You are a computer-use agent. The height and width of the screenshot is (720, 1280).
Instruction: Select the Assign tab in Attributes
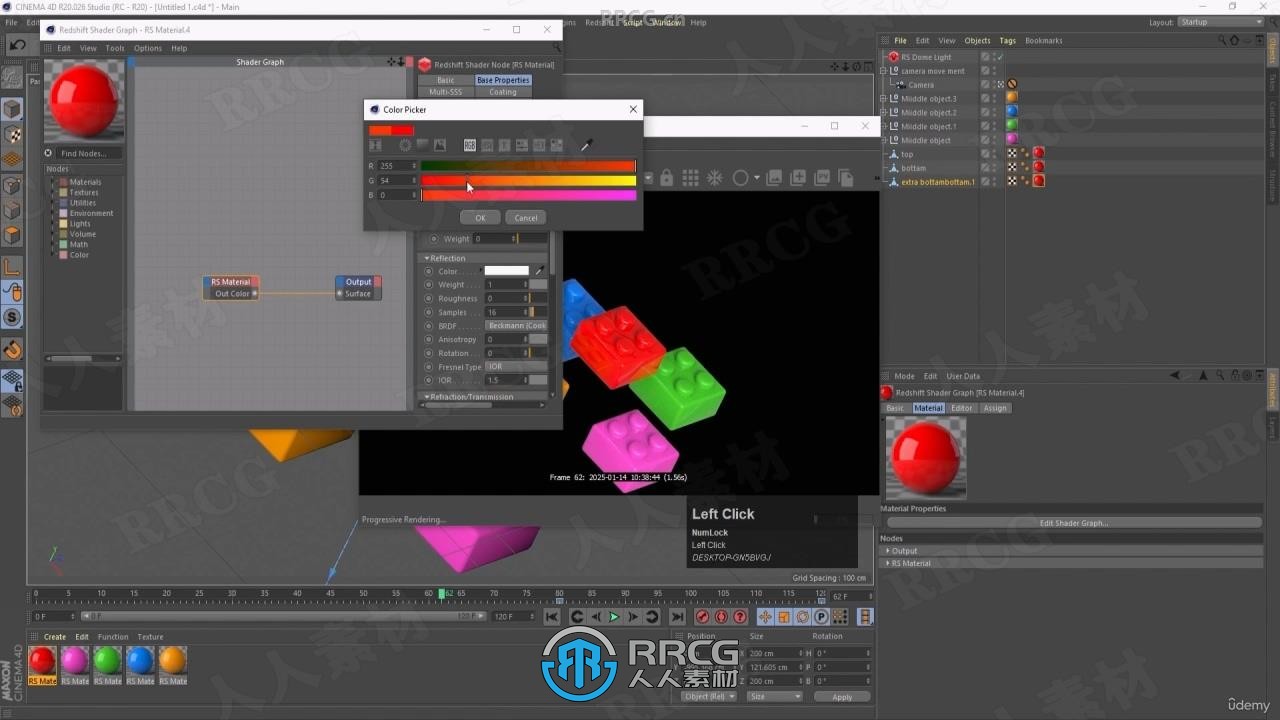point(995,408)
